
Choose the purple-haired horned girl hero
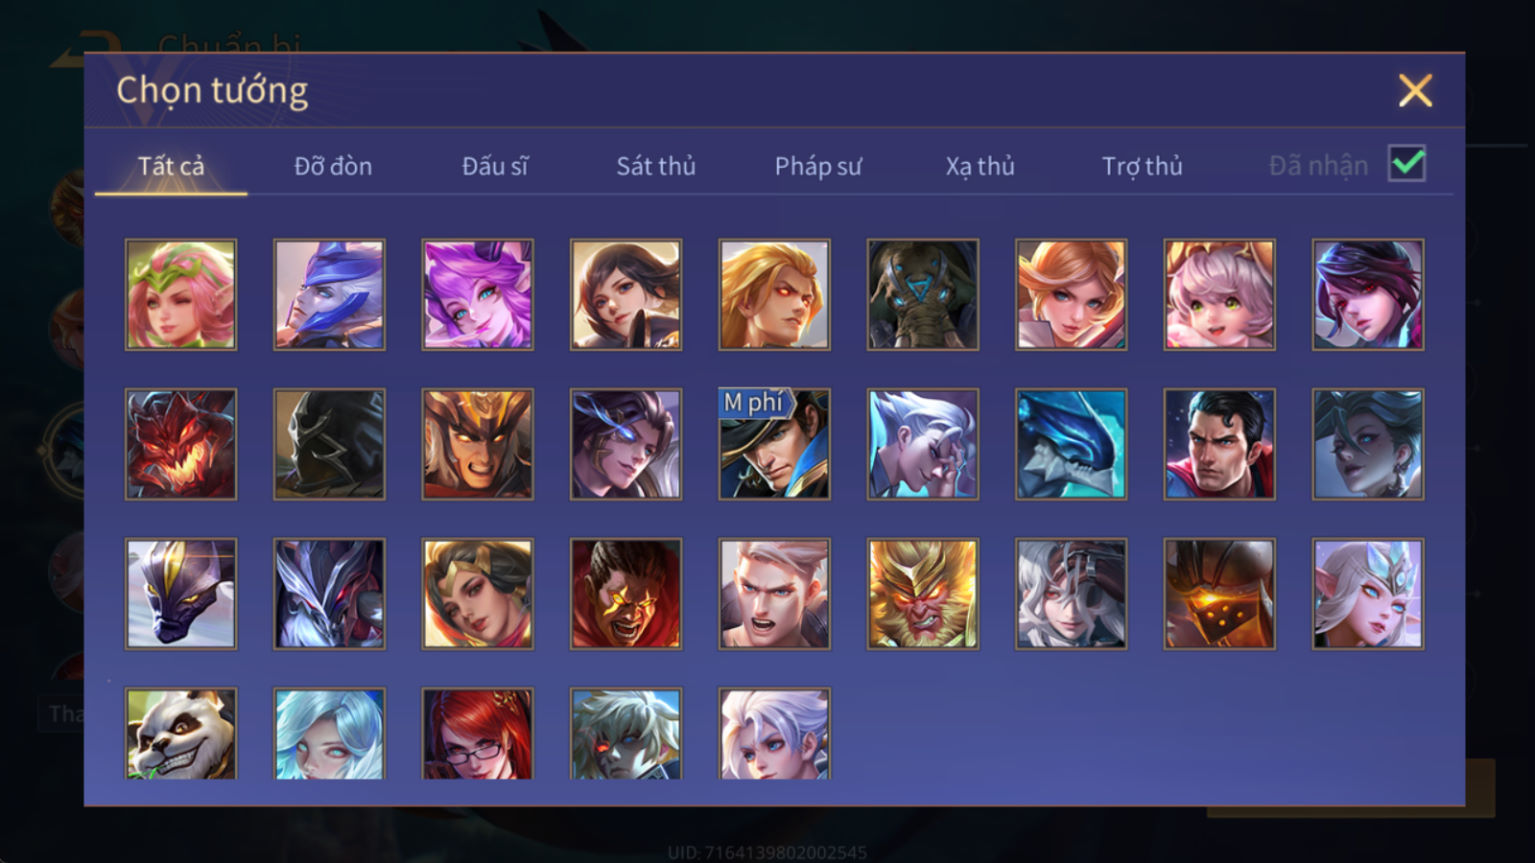[477, 294]
